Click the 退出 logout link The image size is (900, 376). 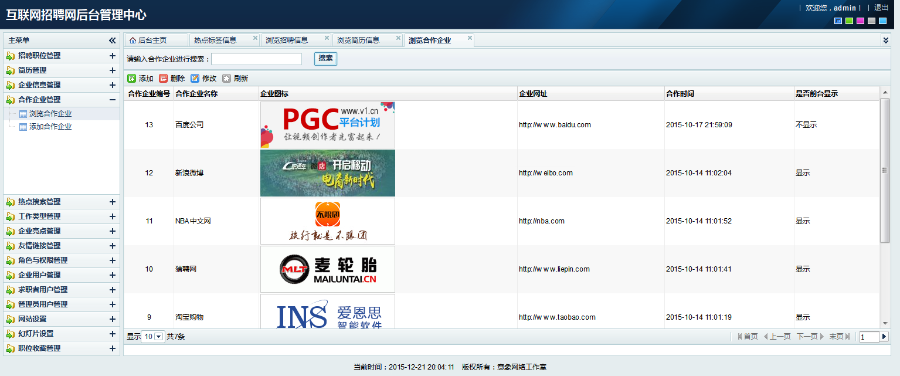point(881,8)
